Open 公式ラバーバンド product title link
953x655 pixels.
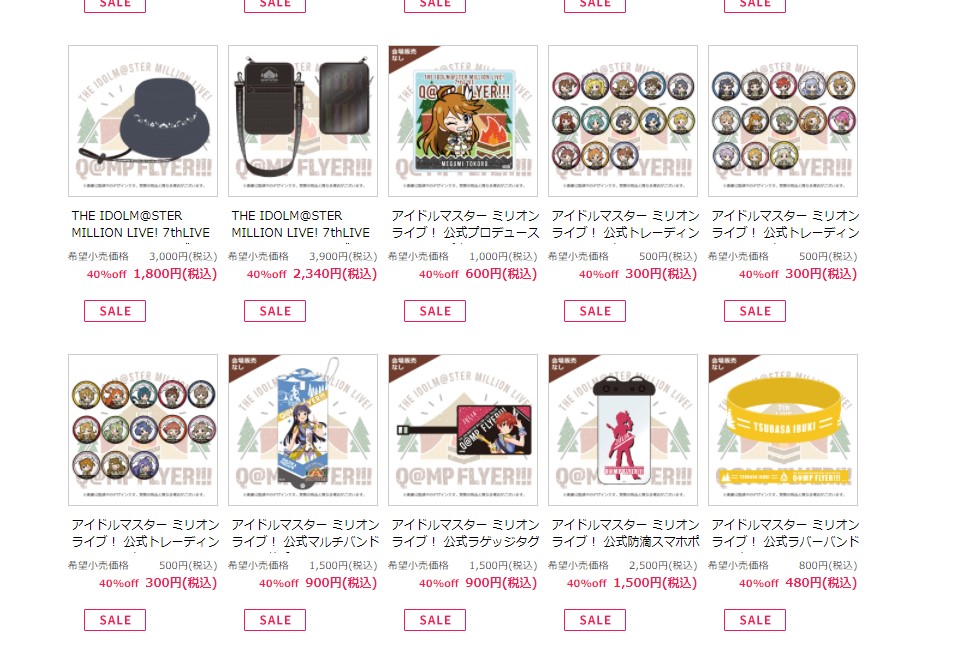click(785, 533)
